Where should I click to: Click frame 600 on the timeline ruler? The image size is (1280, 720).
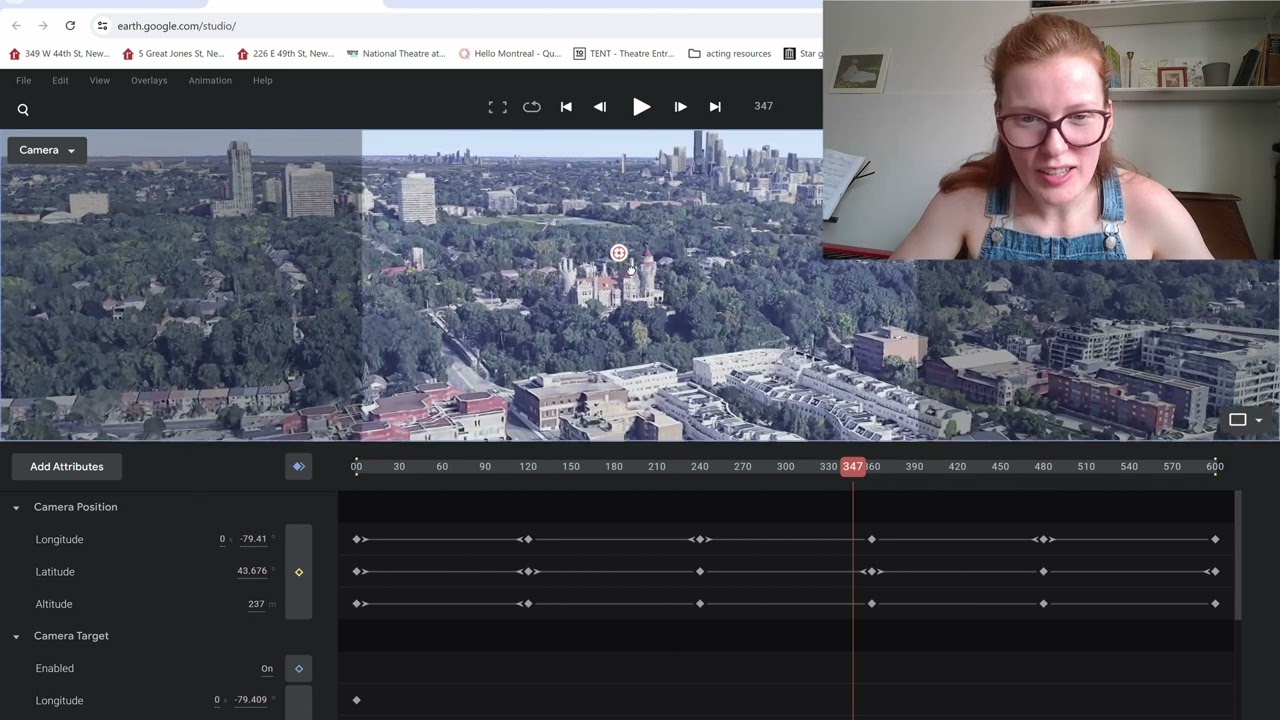tap(1215, 467)
